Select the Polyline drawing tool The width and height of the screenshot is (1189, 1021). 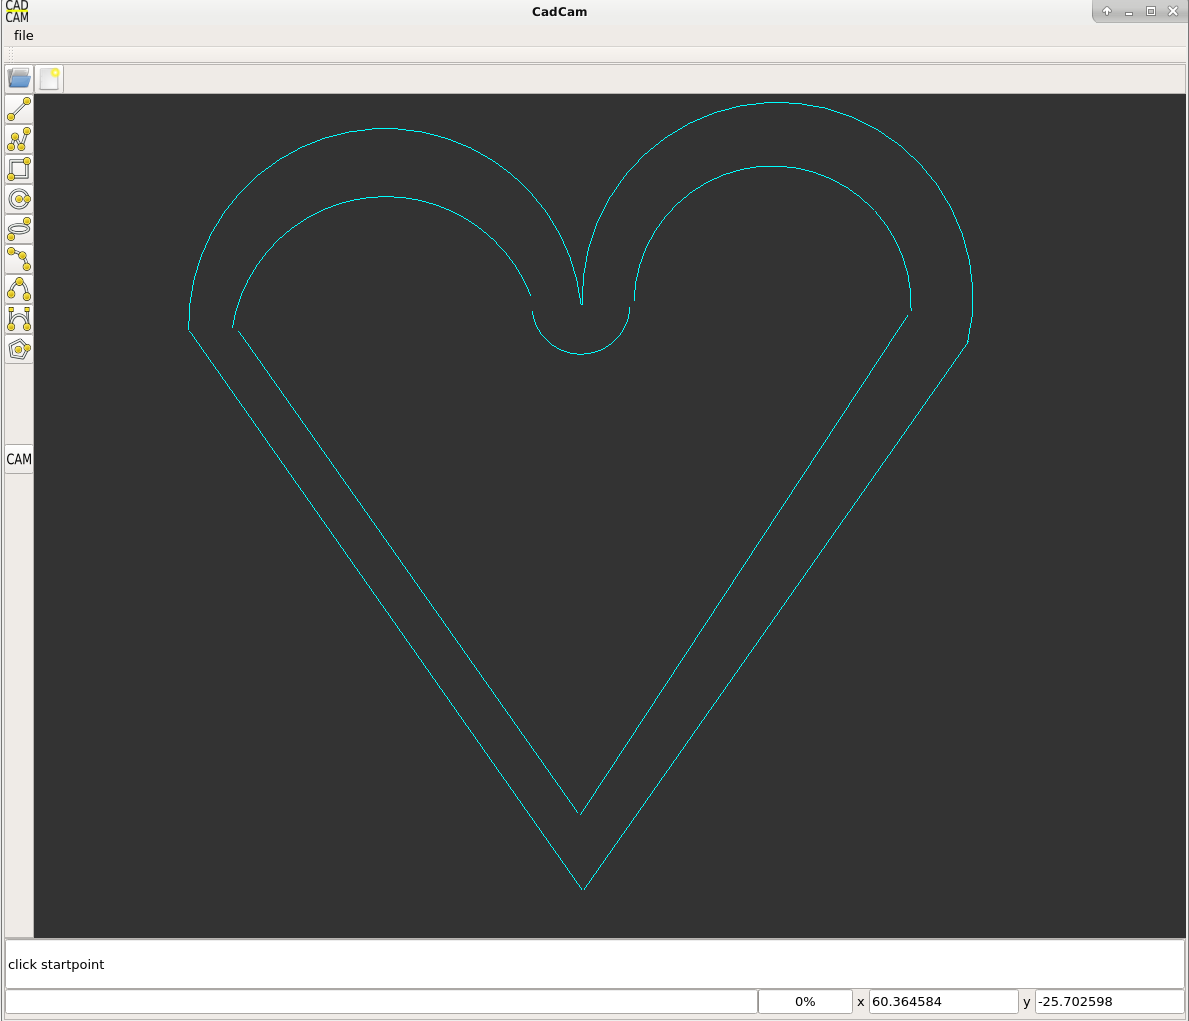click(19, 140)
